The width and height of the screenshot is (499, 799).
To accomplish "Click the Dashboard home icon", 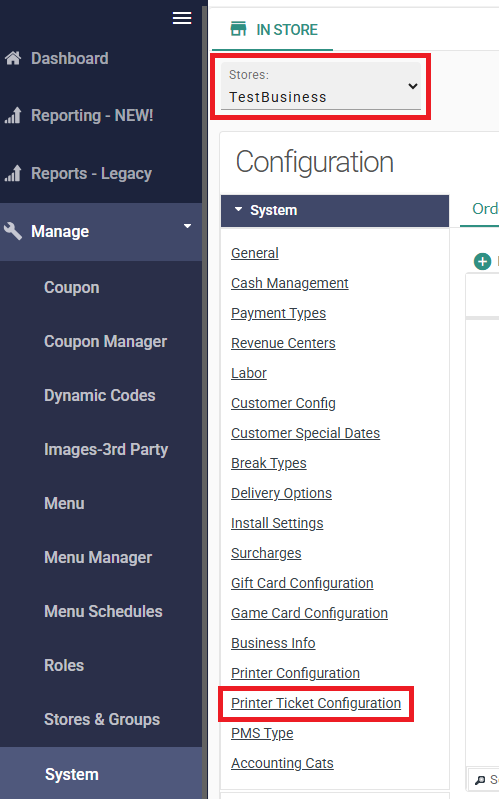I will [13, 58].
